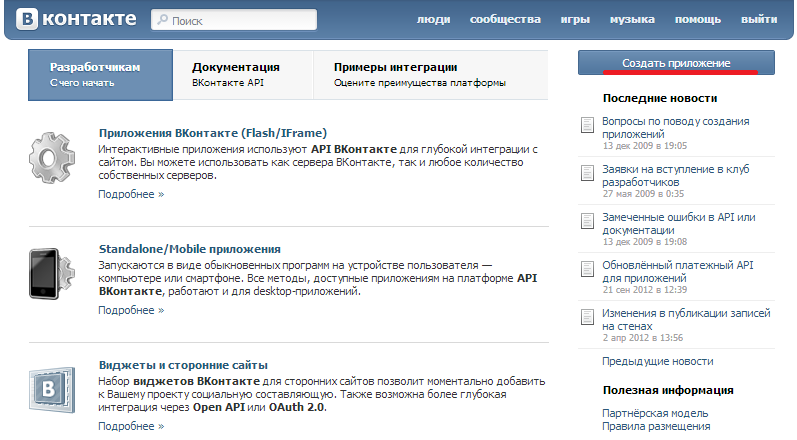Click the date 13 дек 2009 в 19:05
797x440 pixels.
[x=645, y=146]
